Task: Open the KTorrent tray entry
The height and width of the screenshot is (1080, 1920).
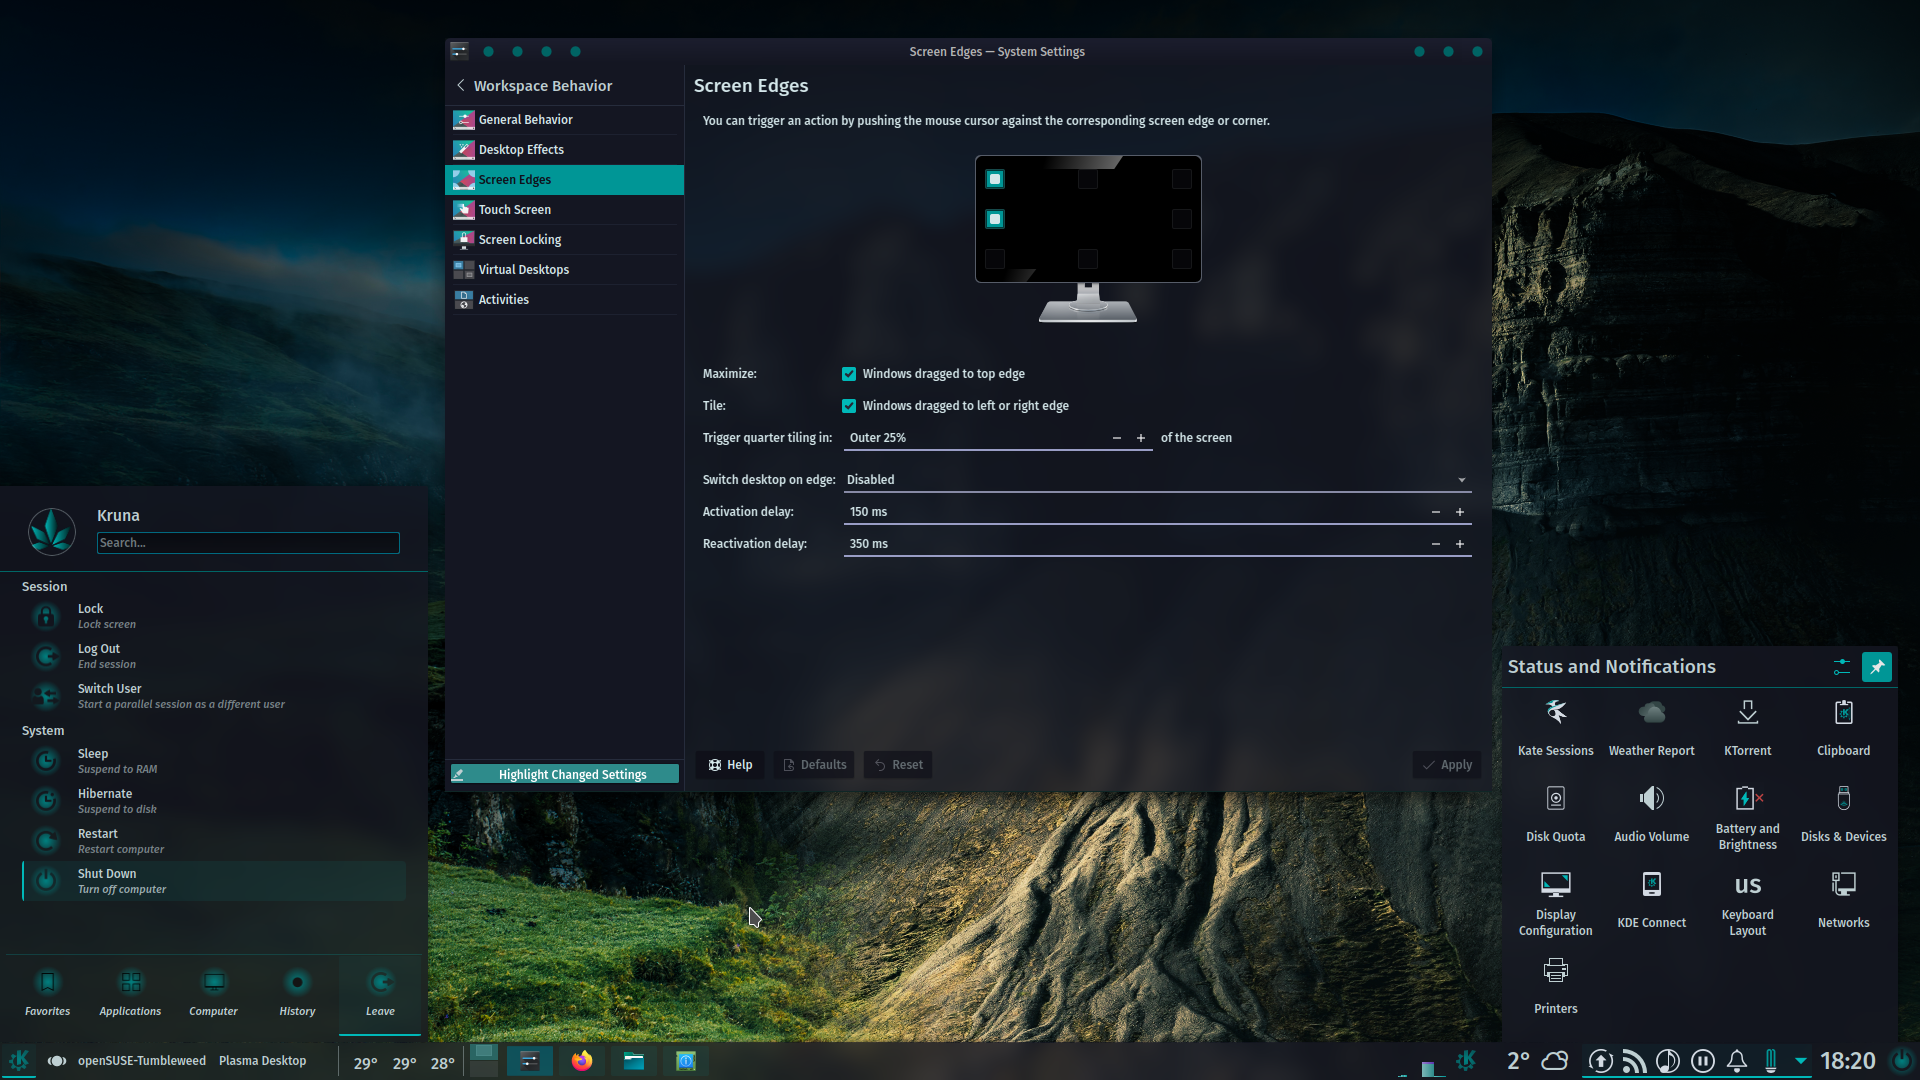Action: [1747, 728]
